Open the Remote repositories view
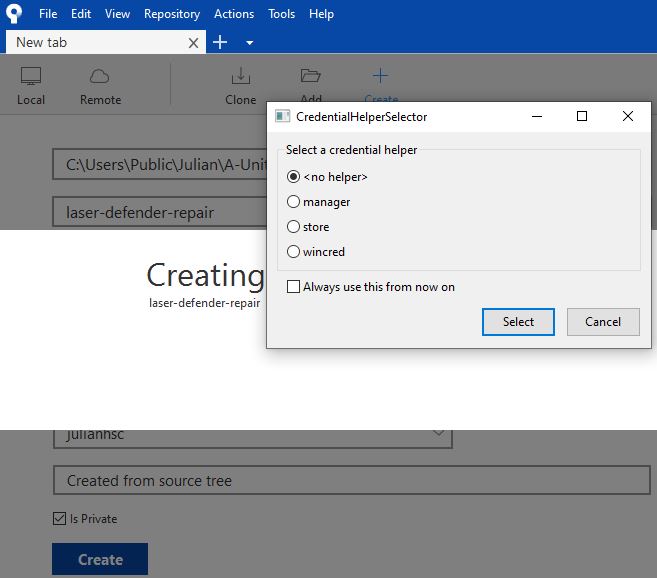 point(100,86)
